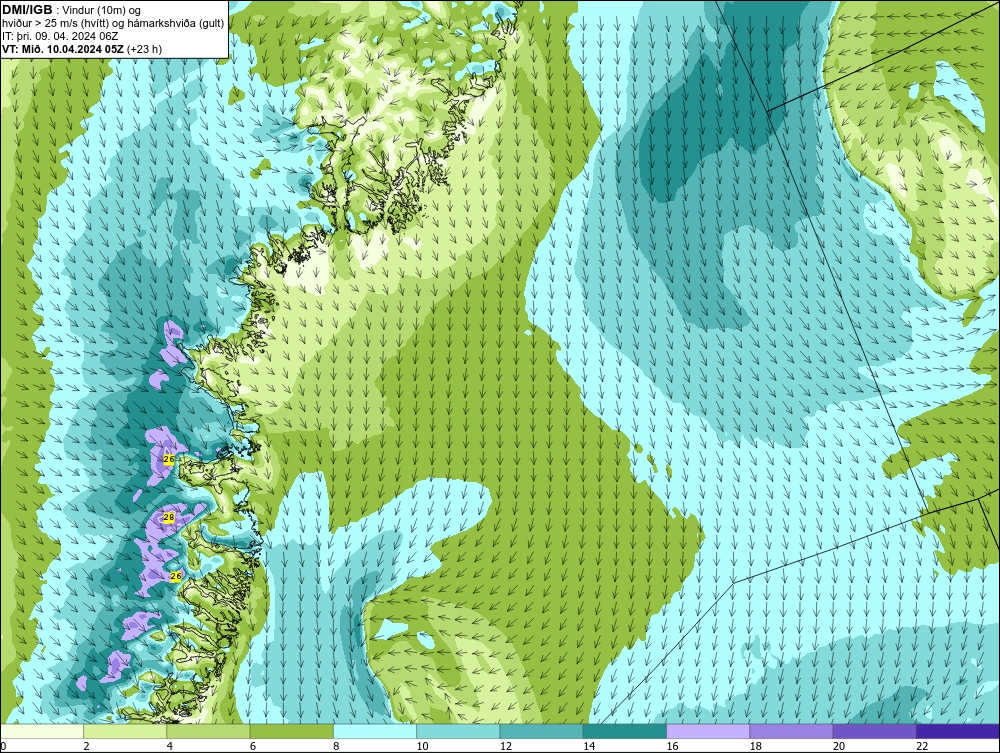Pick the 12–14 m/s teal legend swatch
Image resolution: width=1000 pixels, height=753 pixels.
pyautogui.click(x=541, y=731)
